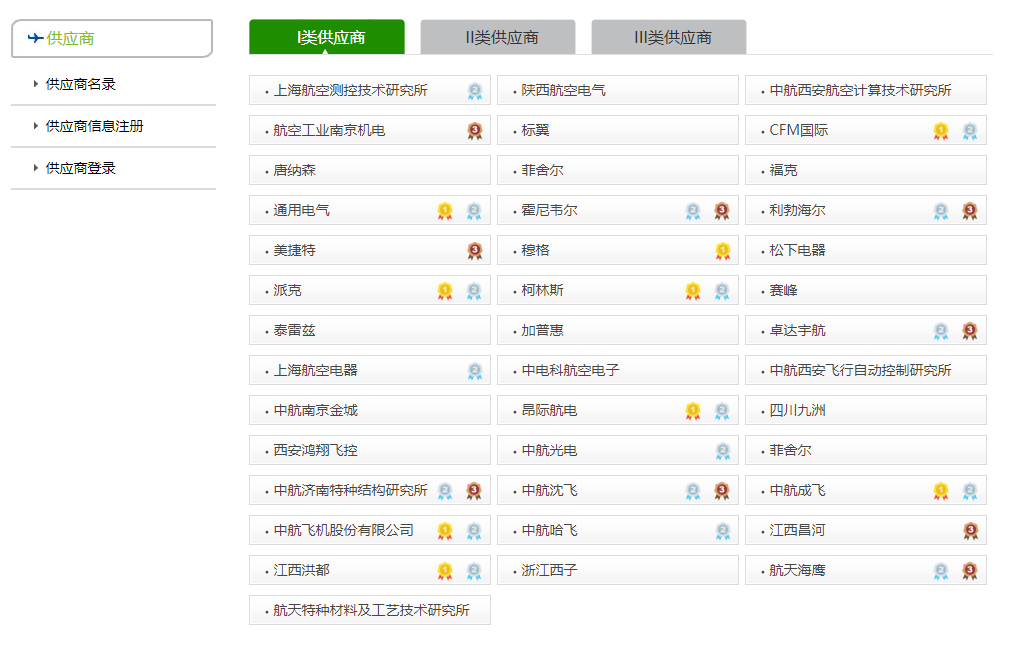Click the silver medal icon on 中航沈飞

click(693, 492)
